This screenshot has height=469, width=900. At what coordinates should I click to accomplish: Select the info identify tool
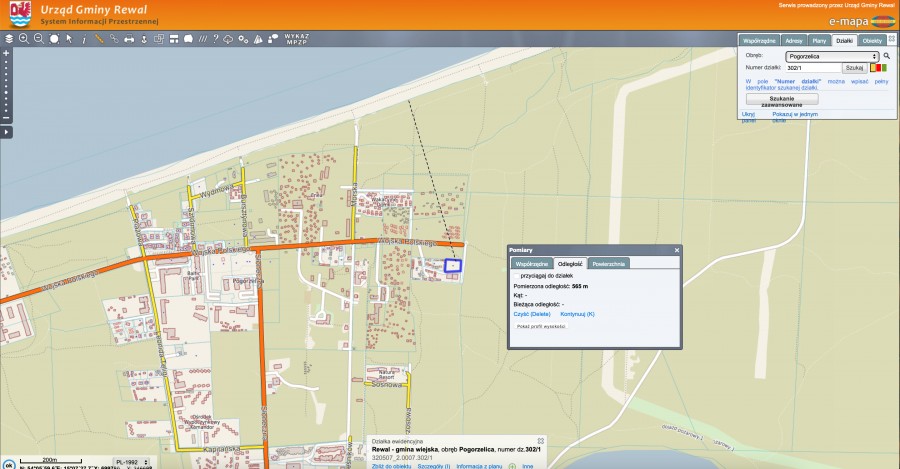(84, 39)
